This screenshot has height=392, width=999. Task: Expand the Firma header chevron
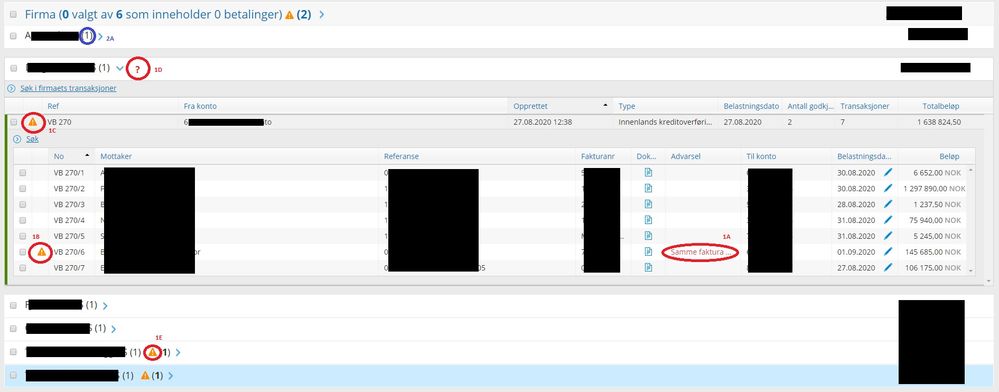(321, 15)
